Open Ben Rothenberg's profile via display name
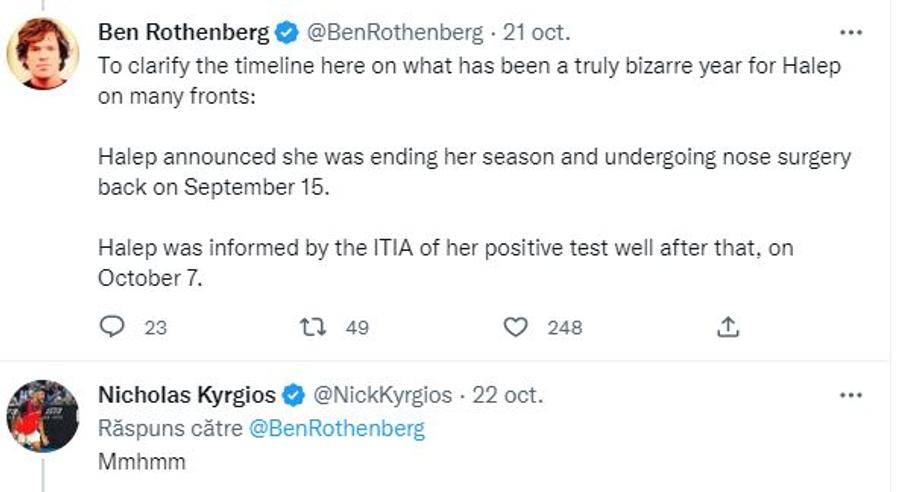Screen dimensions: 900x492 (184, 32)
